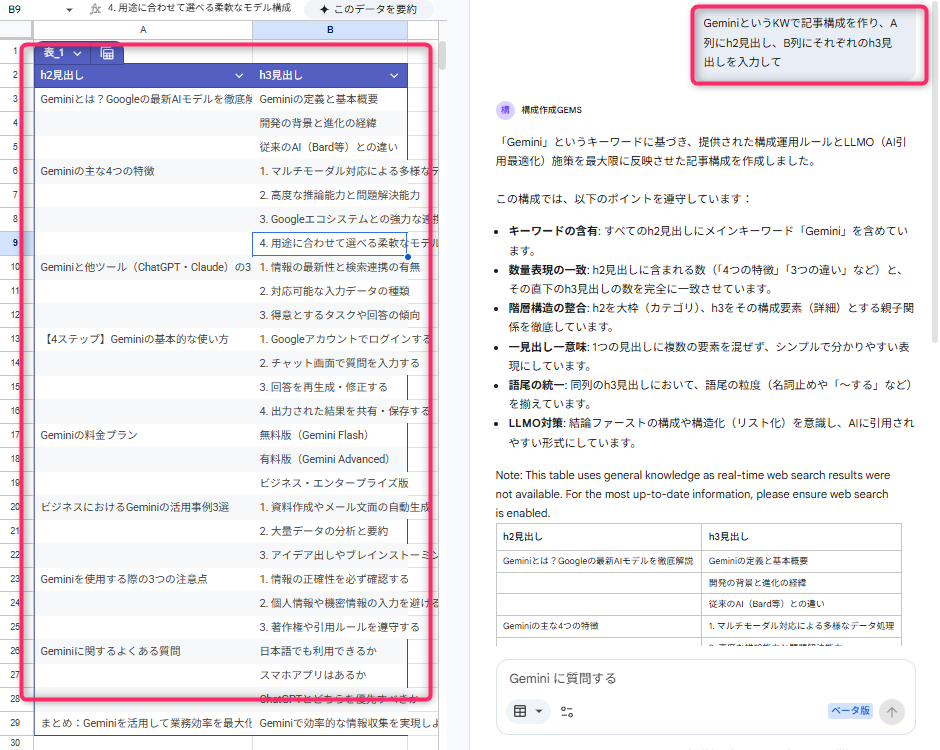Click 'h2見出し' header in Gemini response table
Viewport: 940px width, 750px height.
pyautogui.click(x=599, y=537)
